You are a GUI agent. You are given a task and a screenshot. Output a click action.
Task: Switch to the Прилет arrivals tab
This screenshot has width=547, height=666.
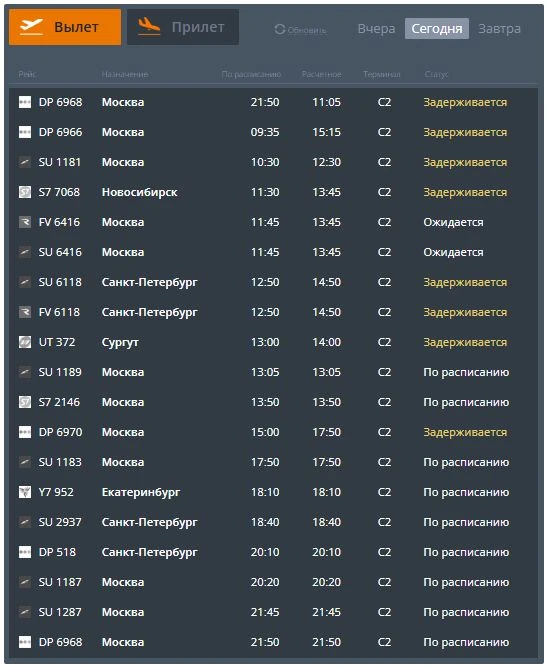[x=183, y=27]
